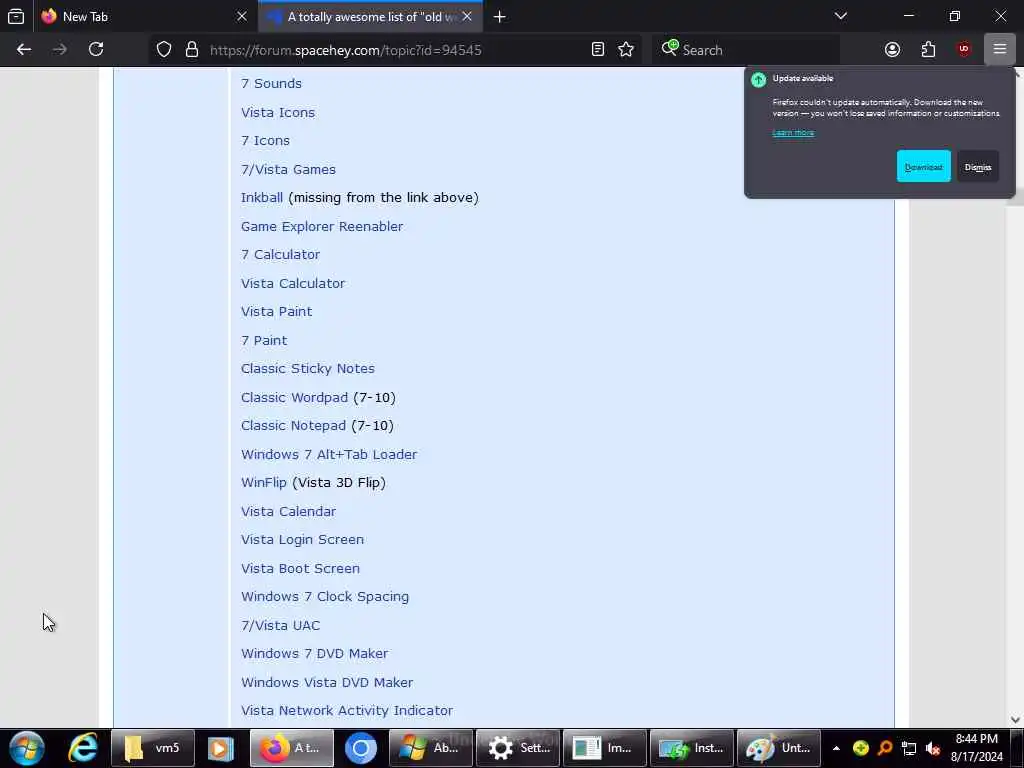The image size is (1024, 768).
Task: Click the Windows Start orb
Action: pos(27,748)
